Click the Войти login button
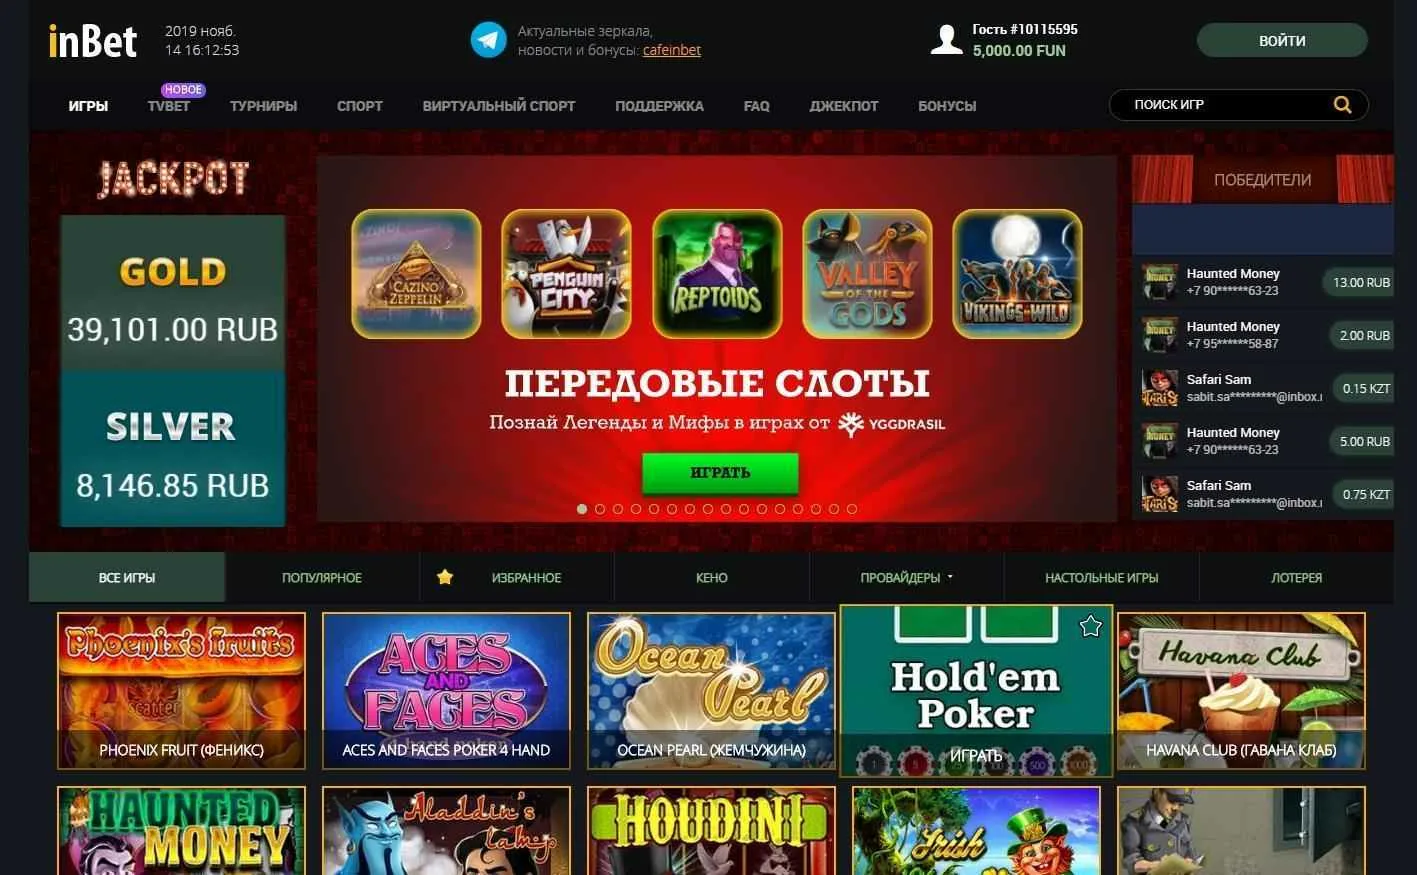The height and width of the screenshot is (875, 1417). (x=1282, y=40)
